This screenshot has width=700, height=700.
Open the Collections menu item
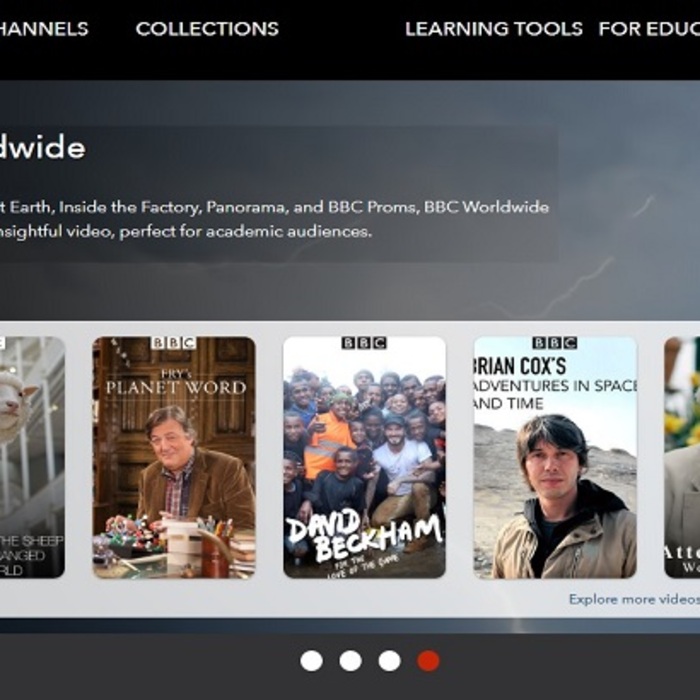pos(207,29)
